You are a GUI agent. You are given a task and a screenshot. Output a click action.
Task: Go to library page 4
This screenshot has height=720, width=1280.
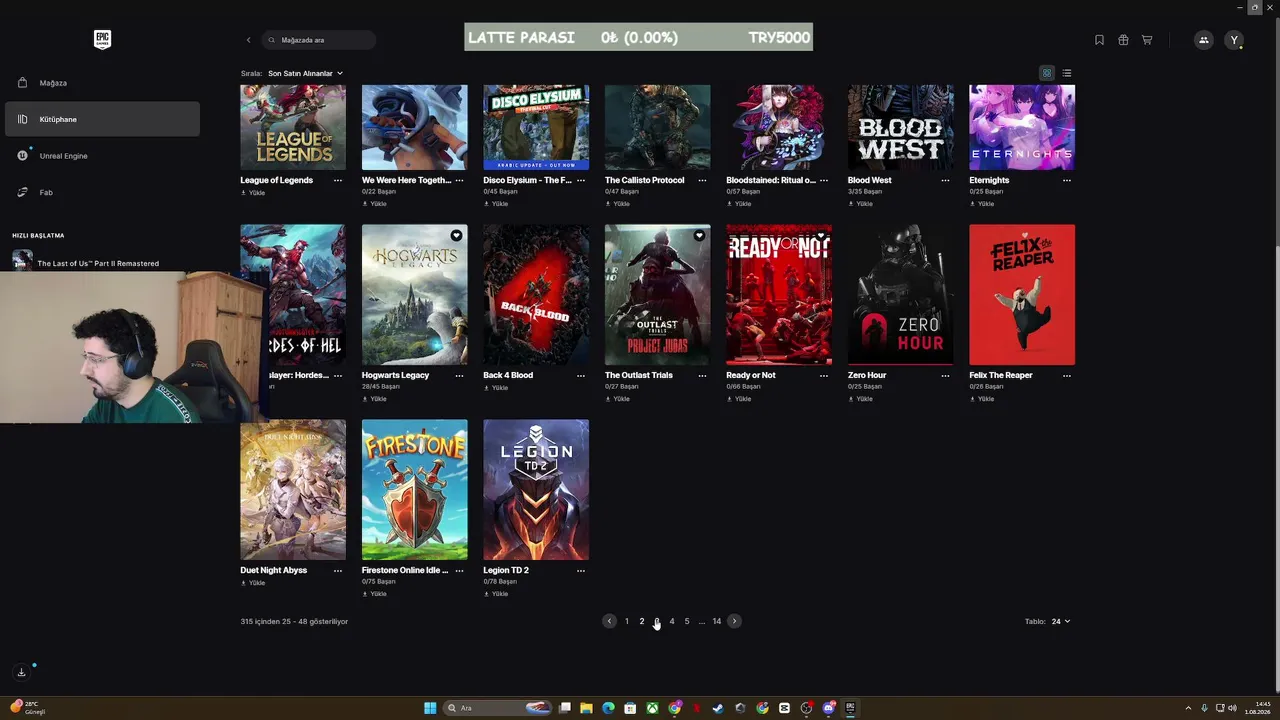click(x=672, y=621)
